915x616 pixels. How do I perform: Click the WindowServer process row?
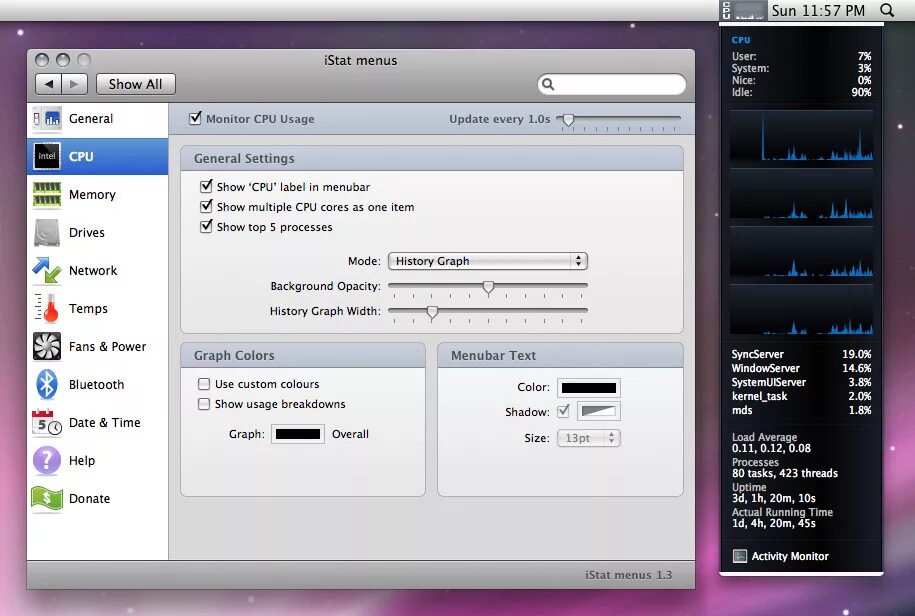pos(801,368)
